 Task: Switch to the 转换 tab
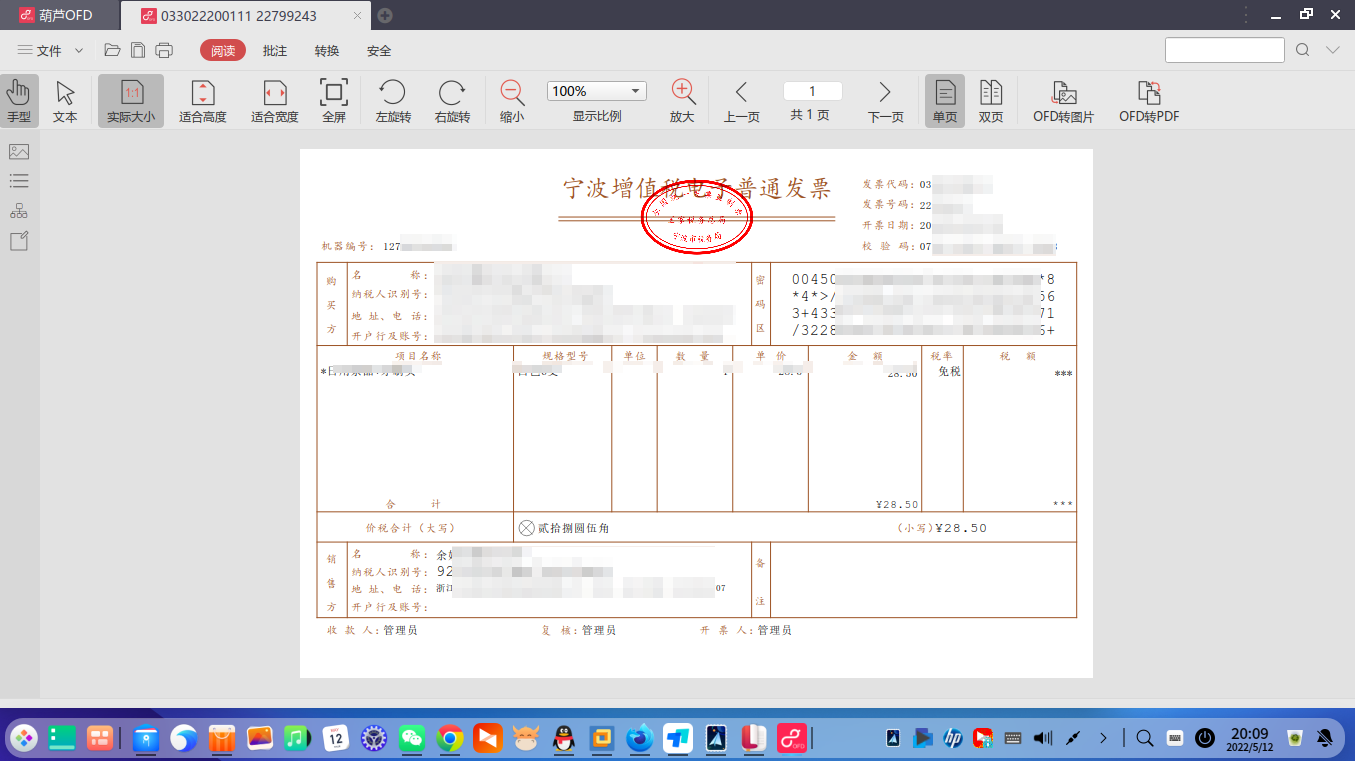coord(327,50)
